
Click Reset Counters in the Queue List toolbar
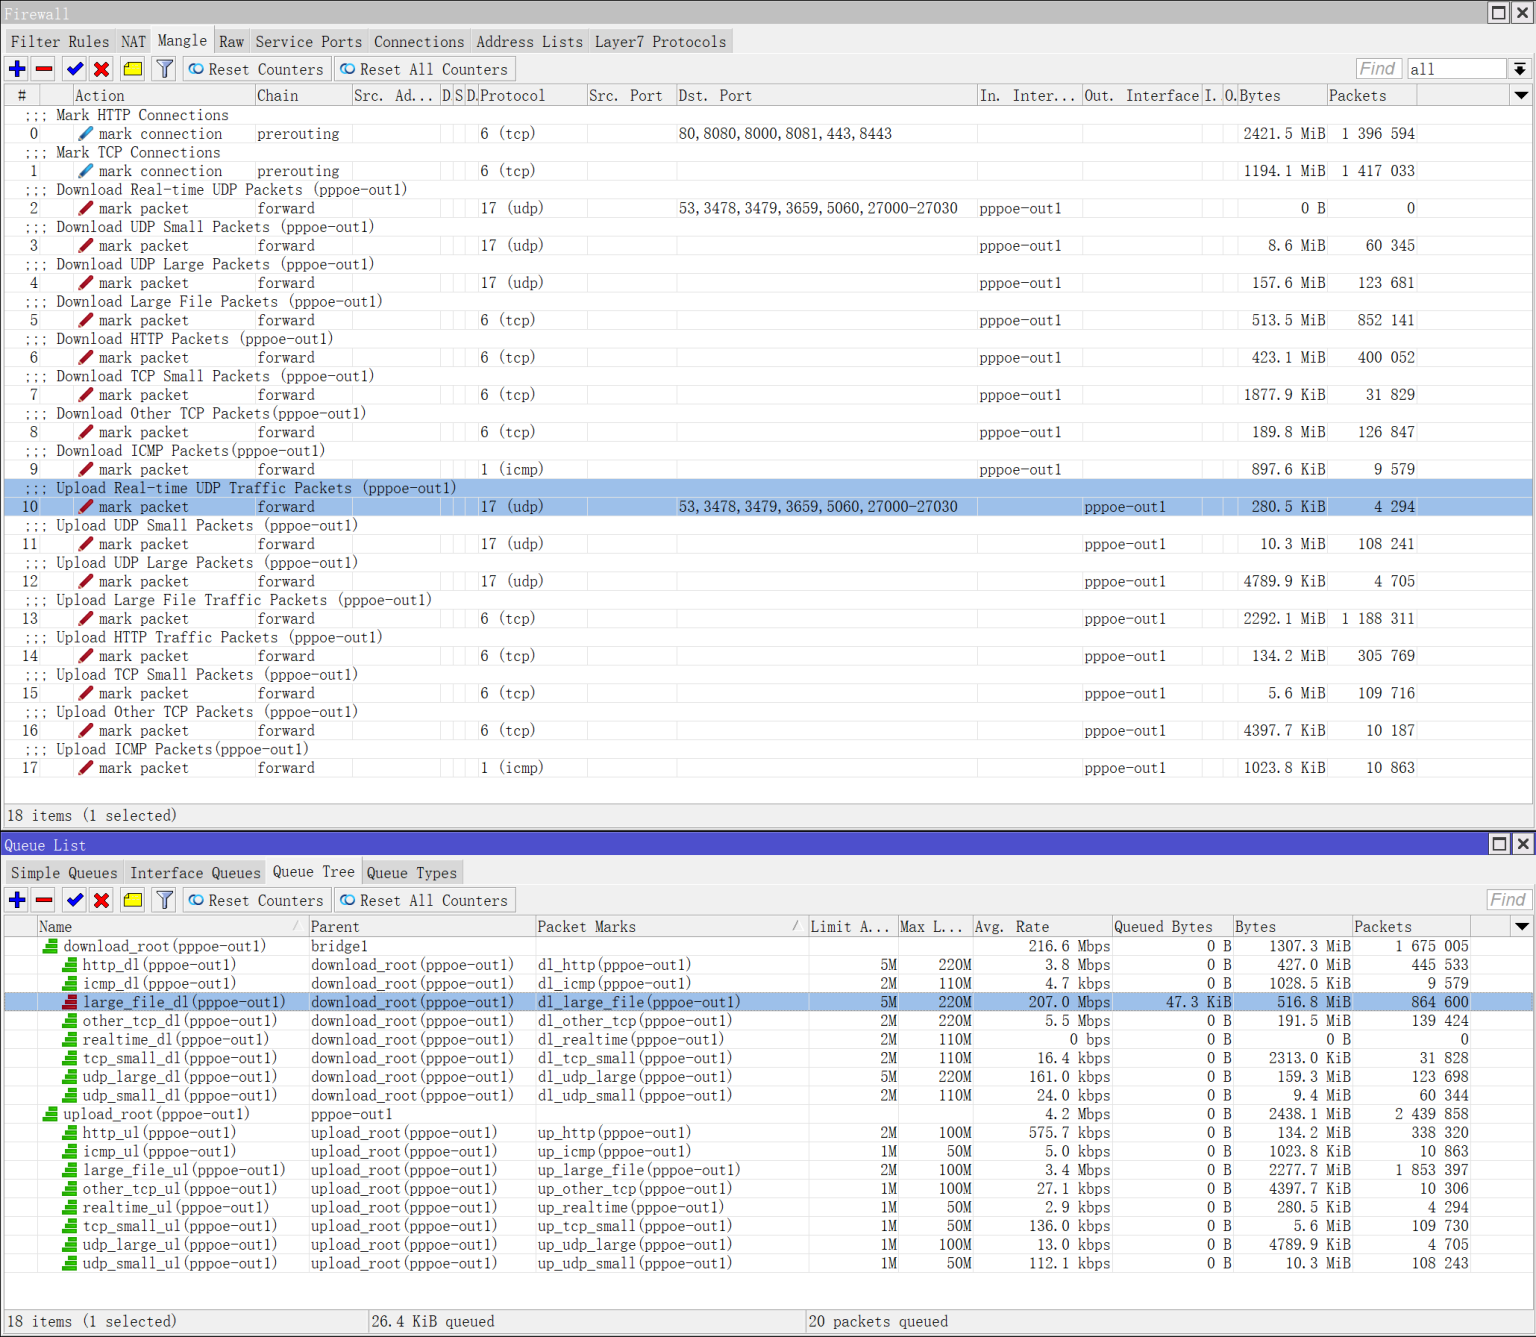click(x=256, y=900)
